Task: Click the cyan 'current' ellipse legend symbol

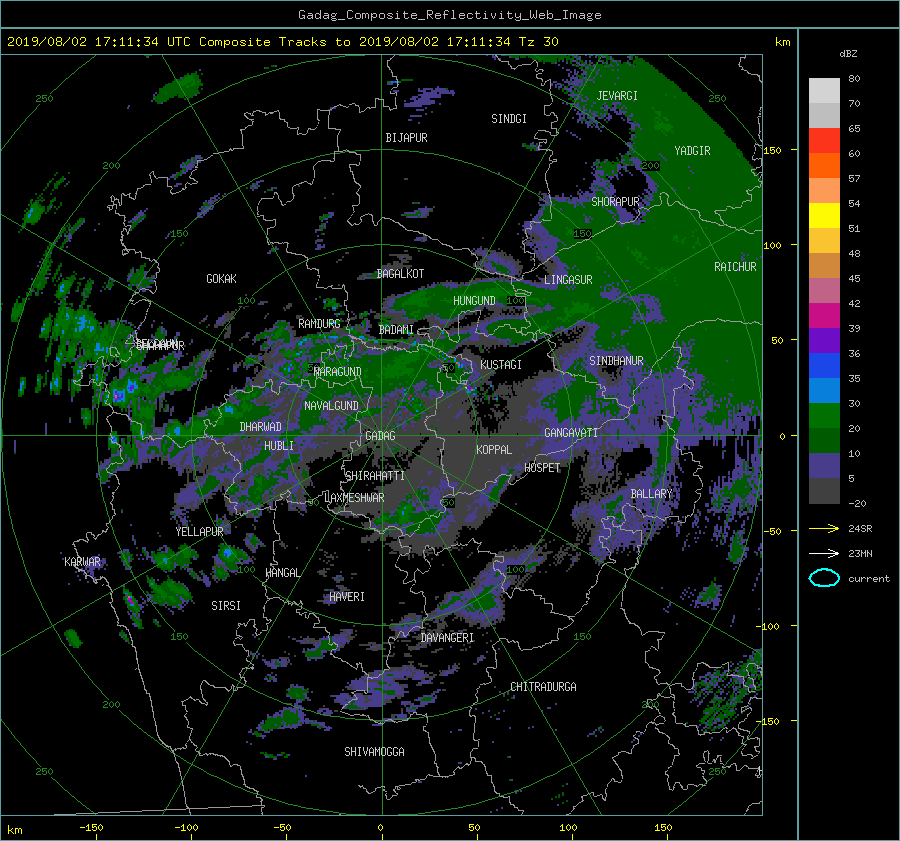Action: point(824,578)
